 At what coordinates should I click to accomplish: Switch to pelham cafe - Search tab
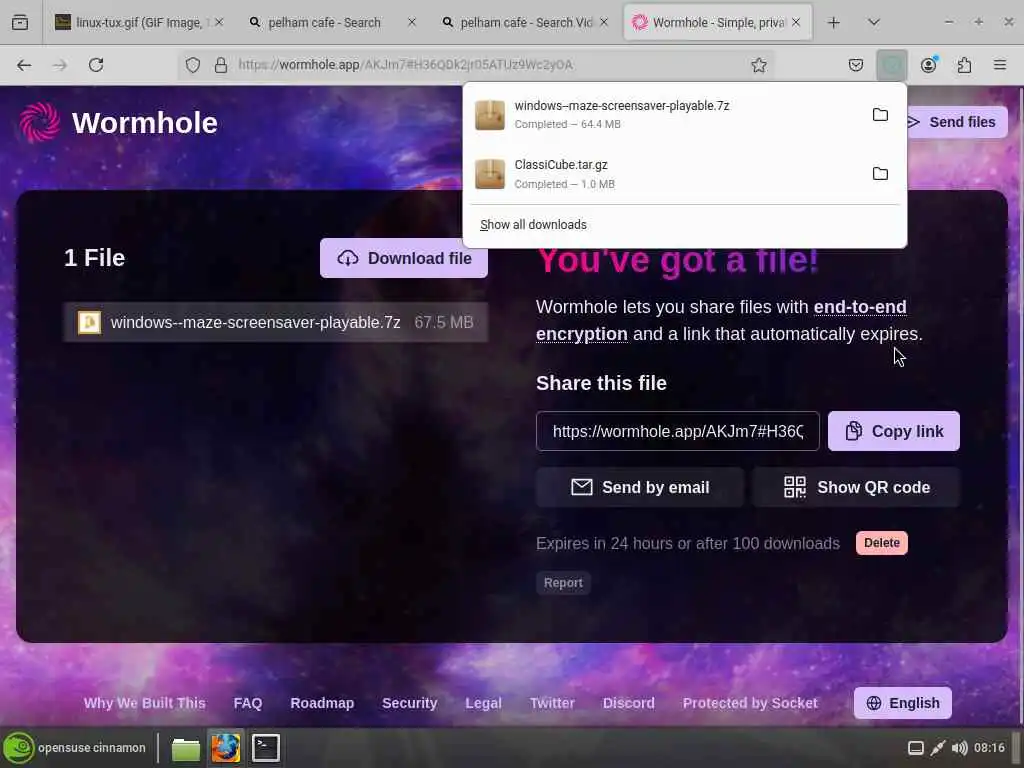(333, 22)
